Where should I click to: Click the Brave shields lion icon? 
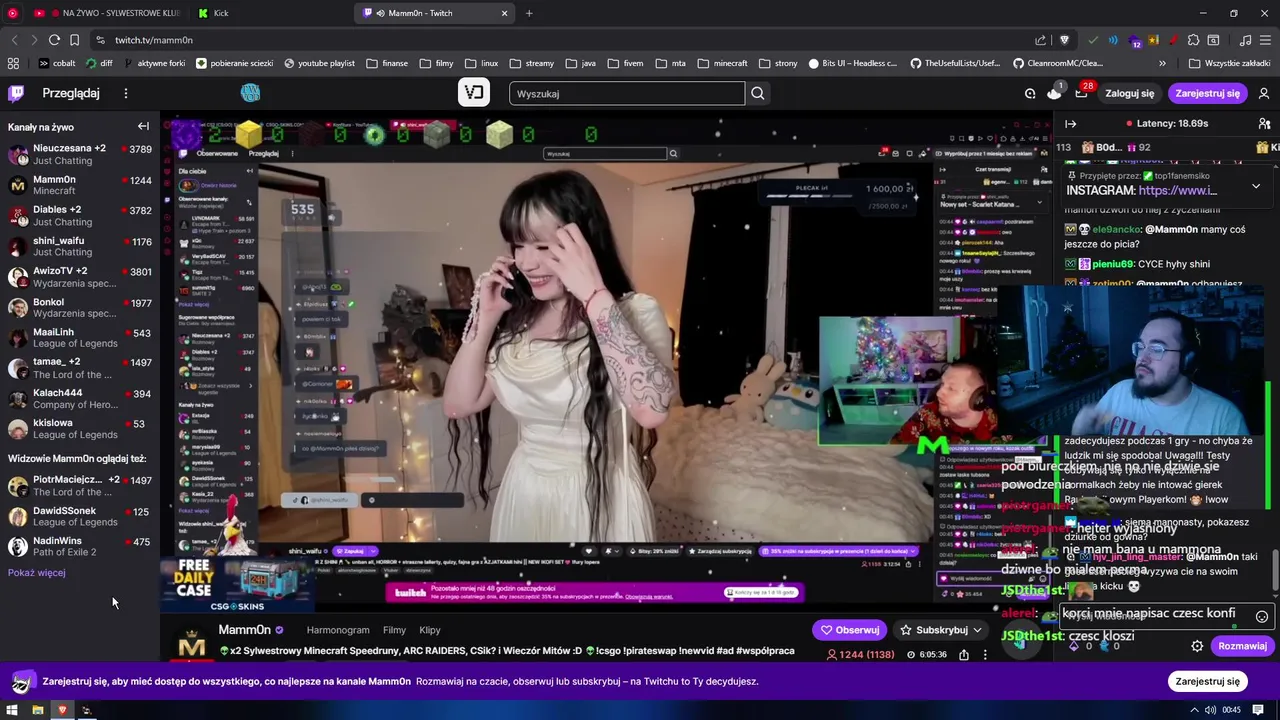tap(1064, 40)
